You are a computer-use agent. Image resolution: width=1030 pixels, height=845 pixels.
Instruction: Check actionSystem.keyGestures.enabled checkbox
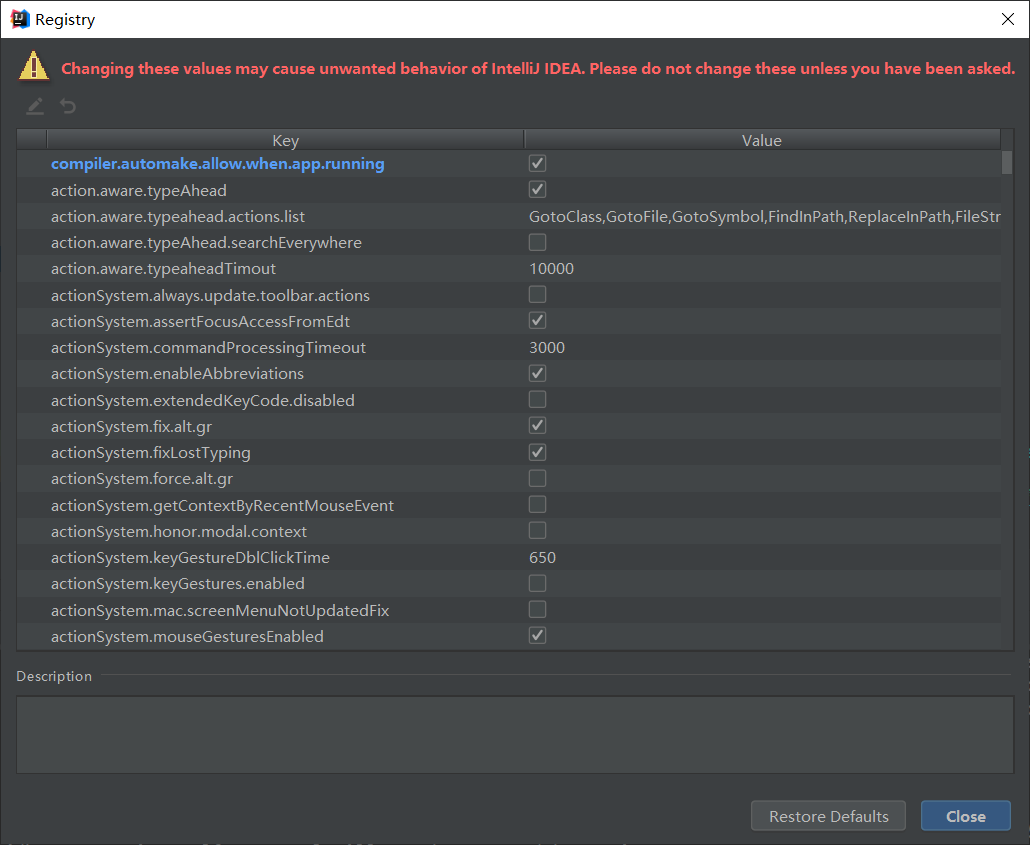pyautogui.click(x=537, y=583)
